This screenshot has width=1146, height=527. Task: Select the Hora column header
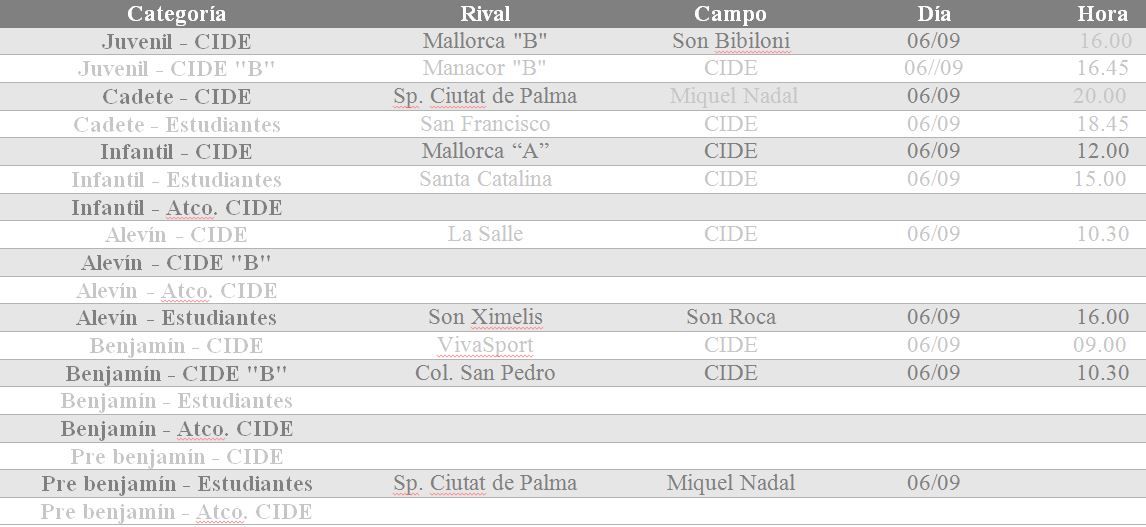pos(1103,14)
